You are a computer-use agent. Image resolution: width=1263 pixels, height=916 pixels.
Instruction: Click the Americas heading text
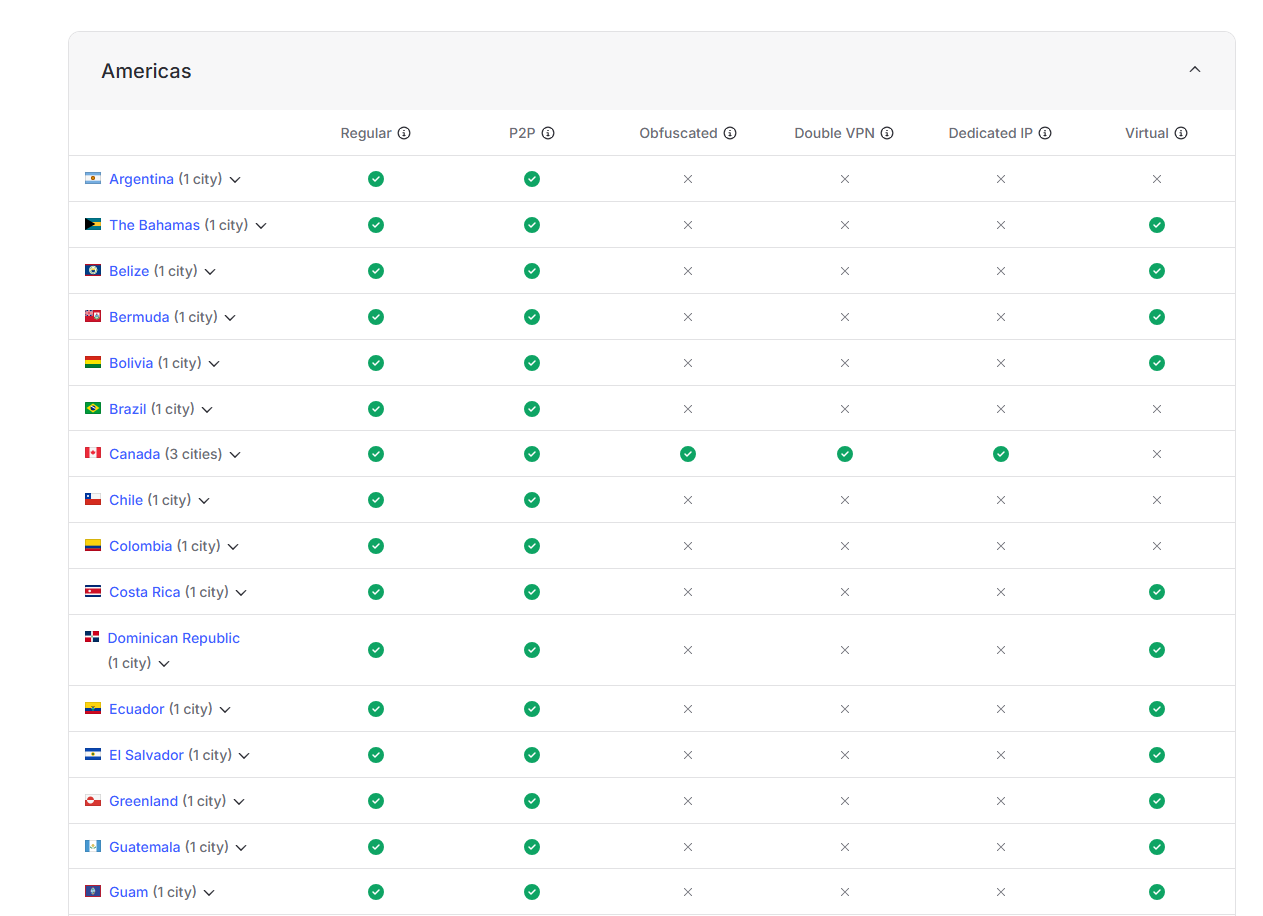(x=146, y=71)
